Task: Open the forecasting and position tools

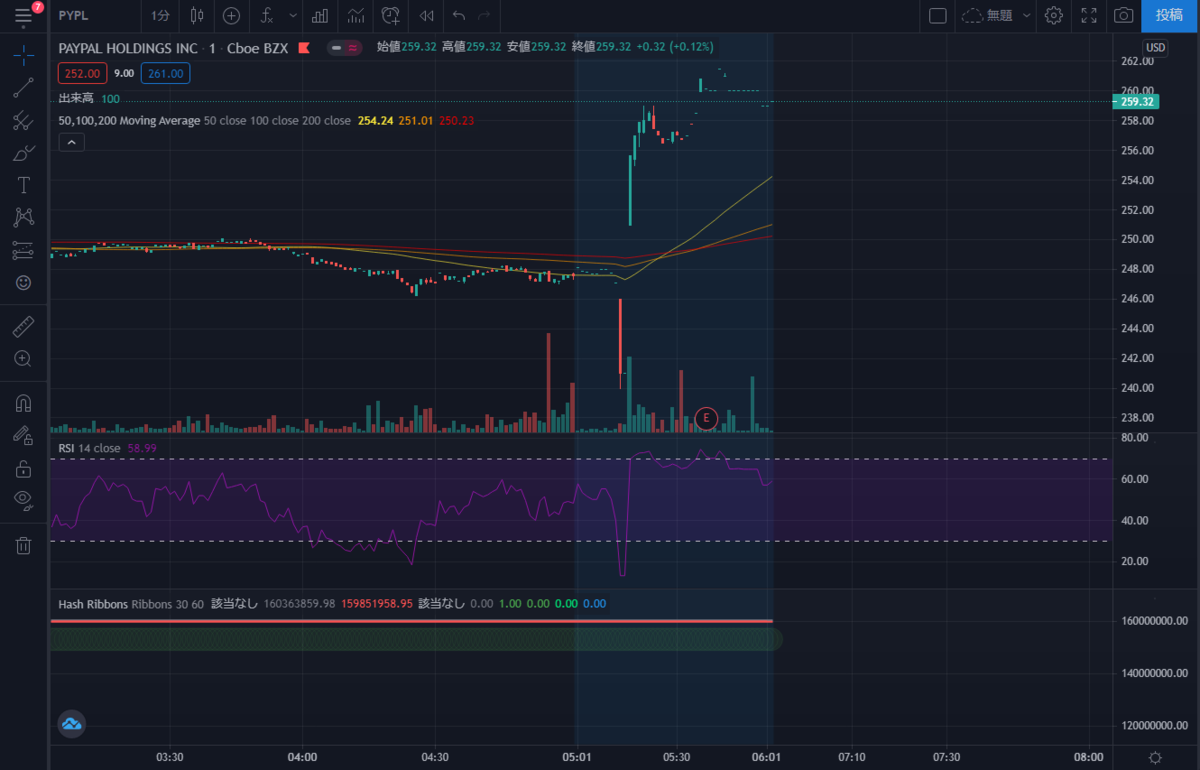Action: tap(24, 250)
